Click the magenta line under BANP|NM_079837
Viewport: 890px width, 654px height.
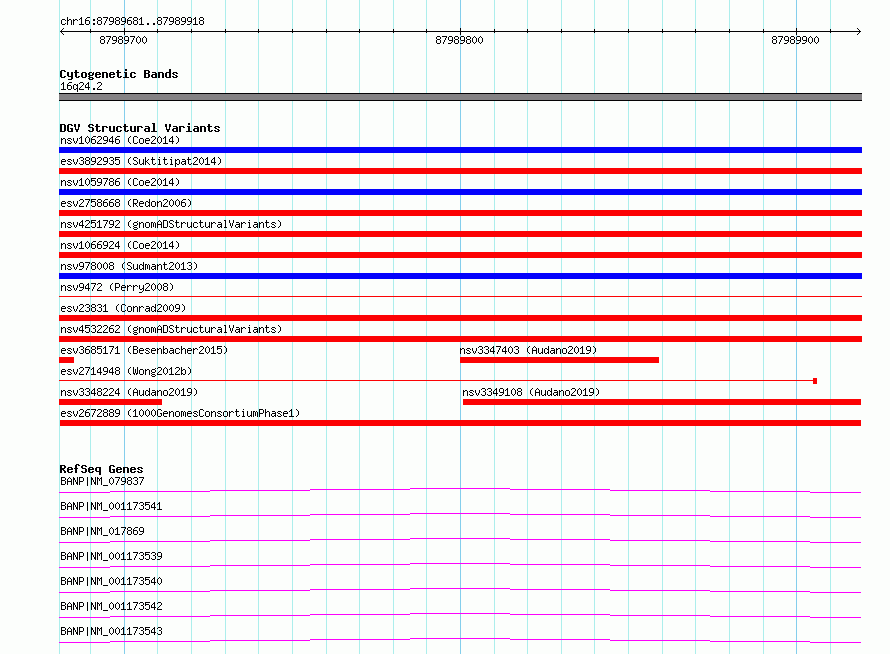[460, 490]
